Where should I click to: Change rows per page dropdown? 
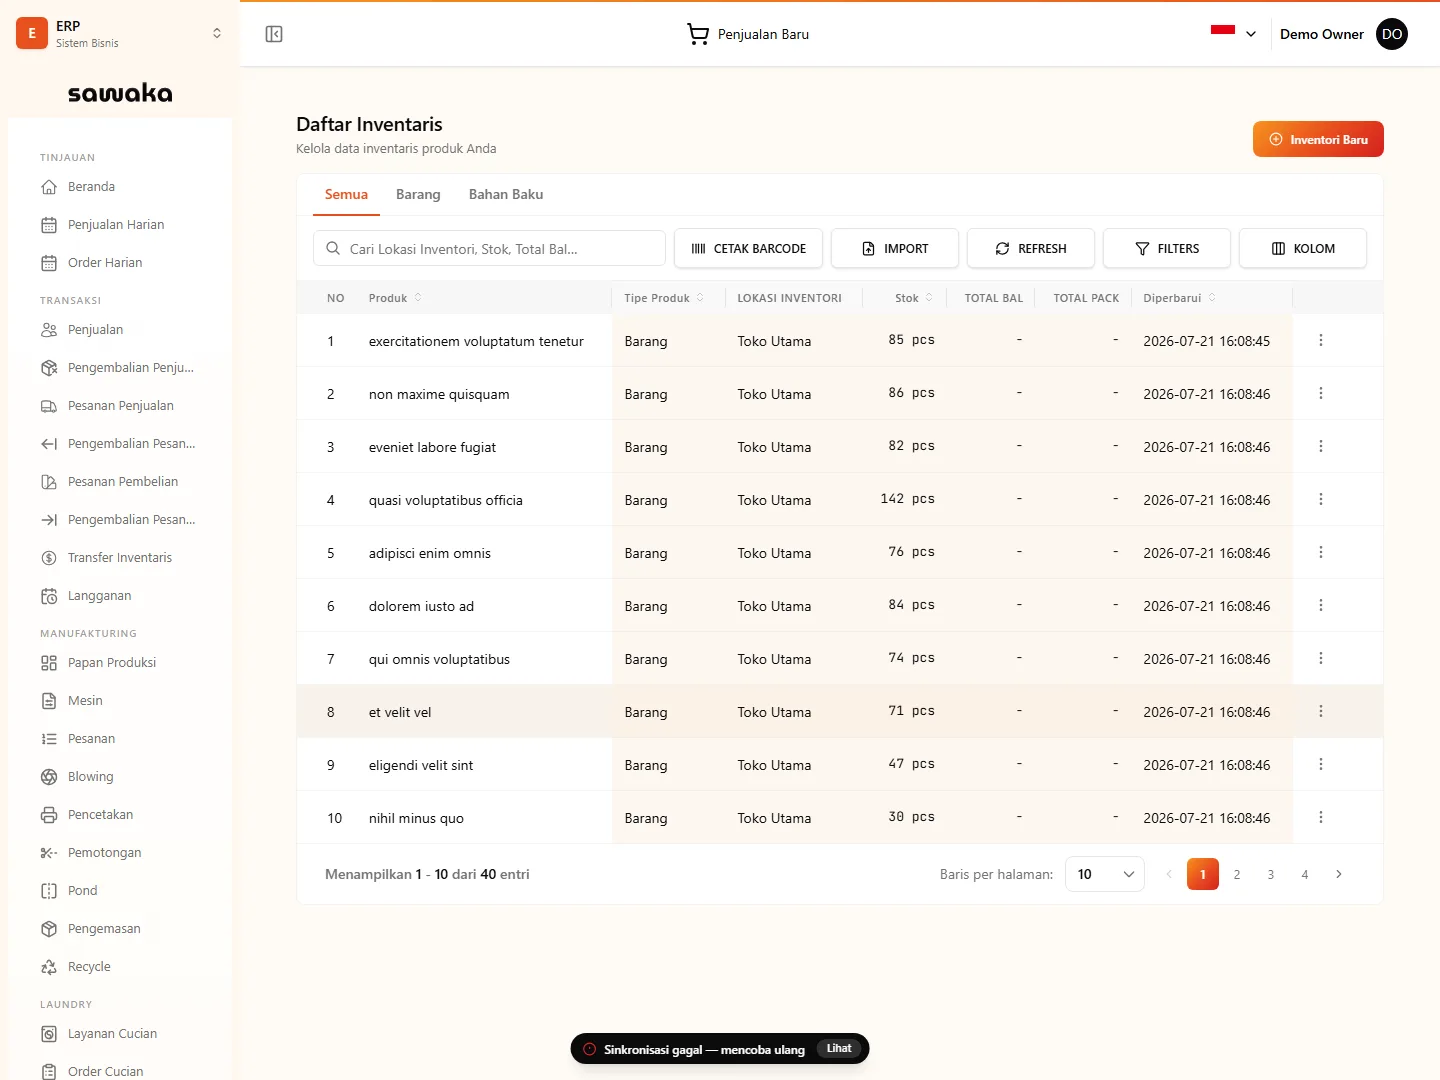point(1105,874)
